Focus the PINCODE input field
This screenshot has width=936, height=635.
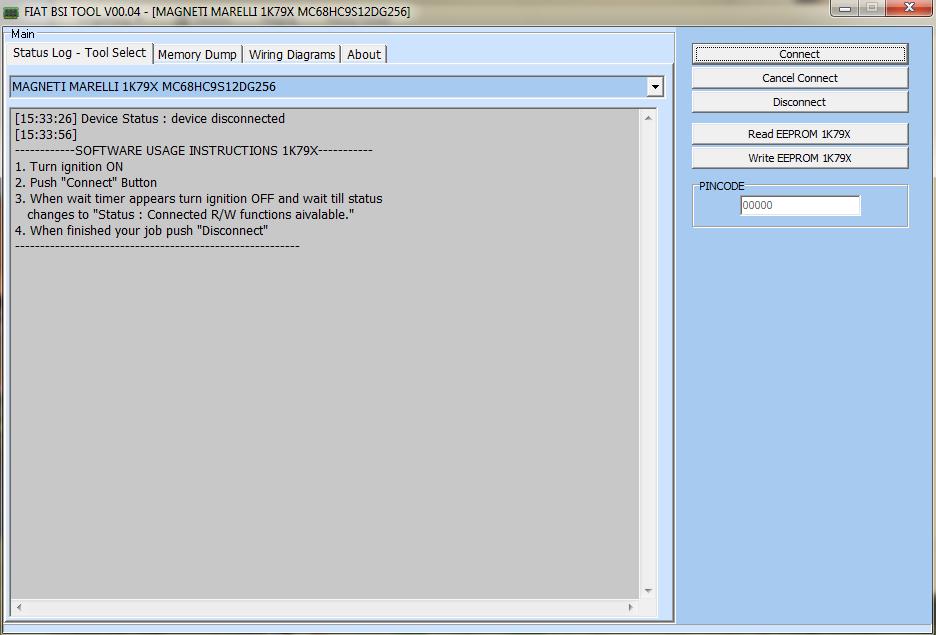point(800,205)
